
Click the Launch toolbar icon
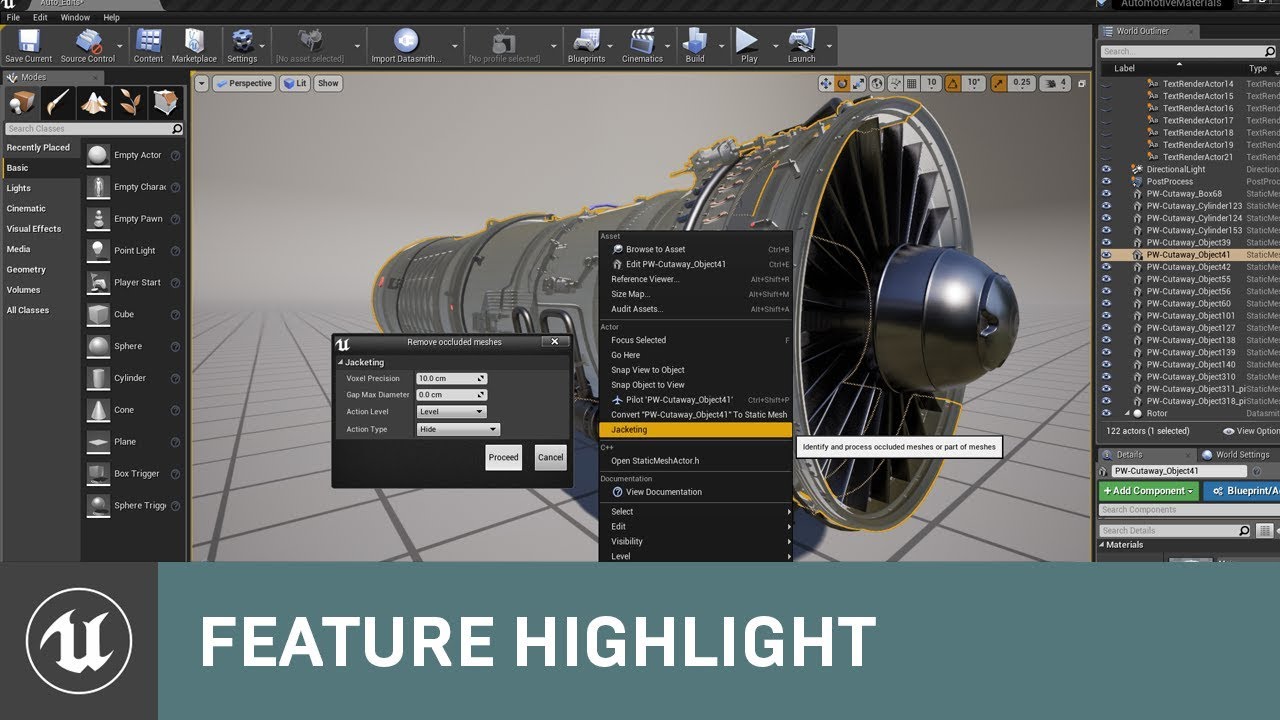(801, 41)
